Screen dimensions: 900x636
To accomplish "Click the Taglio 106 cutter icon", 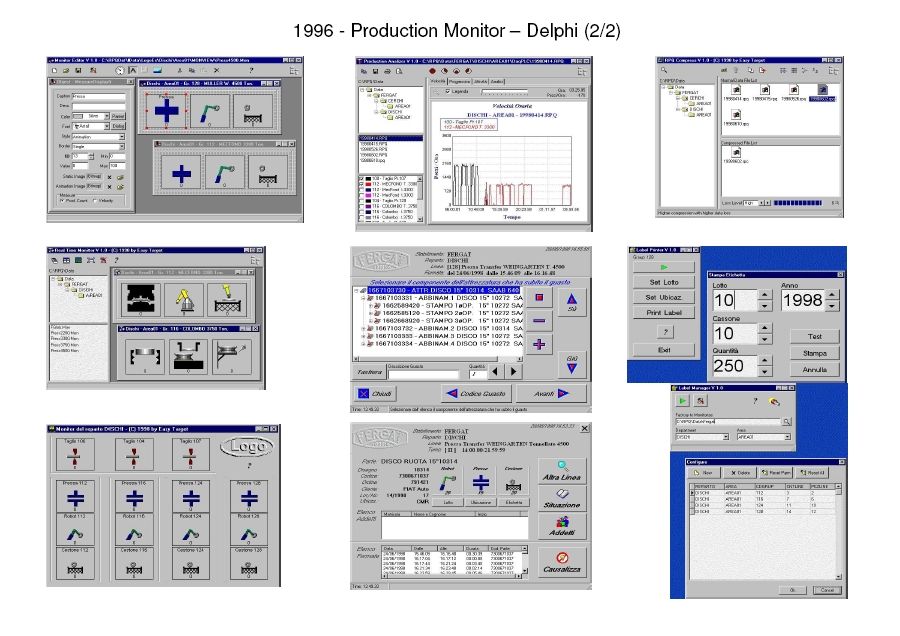I will click(74, 456).
